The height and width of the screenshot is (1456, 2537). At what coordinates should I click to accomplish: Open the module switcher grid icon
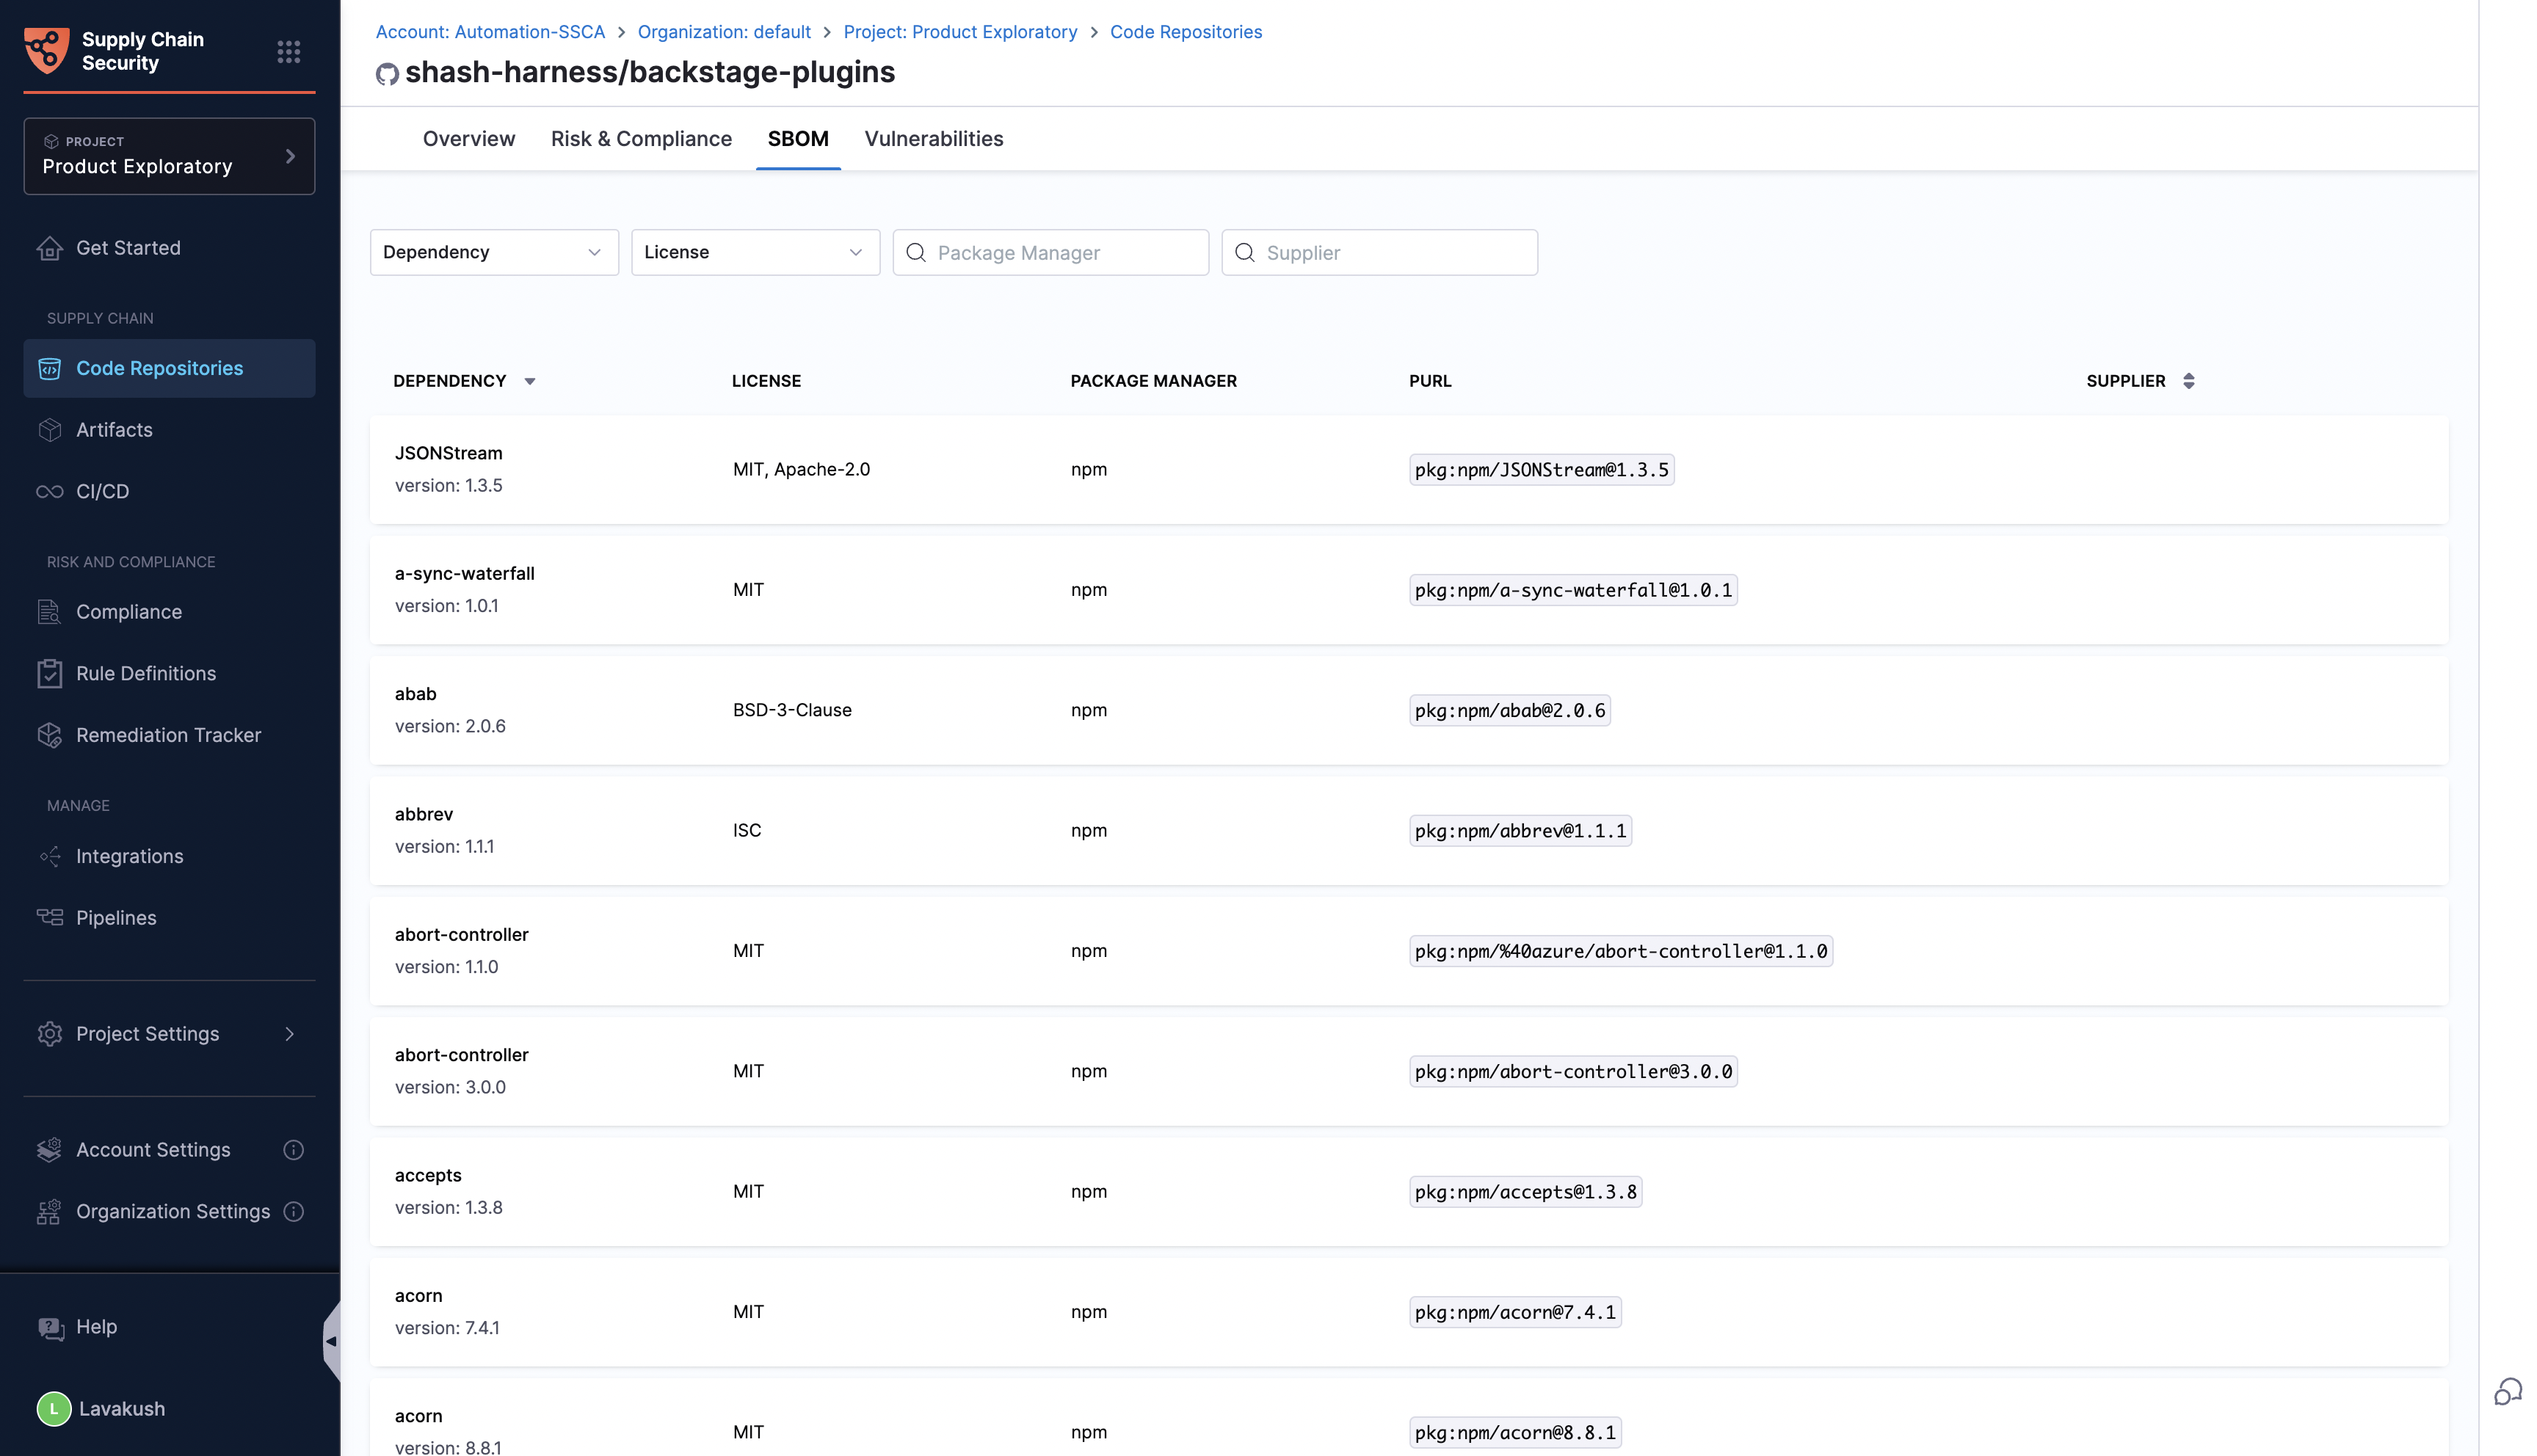pyautogui.click(x=288, y=51)
